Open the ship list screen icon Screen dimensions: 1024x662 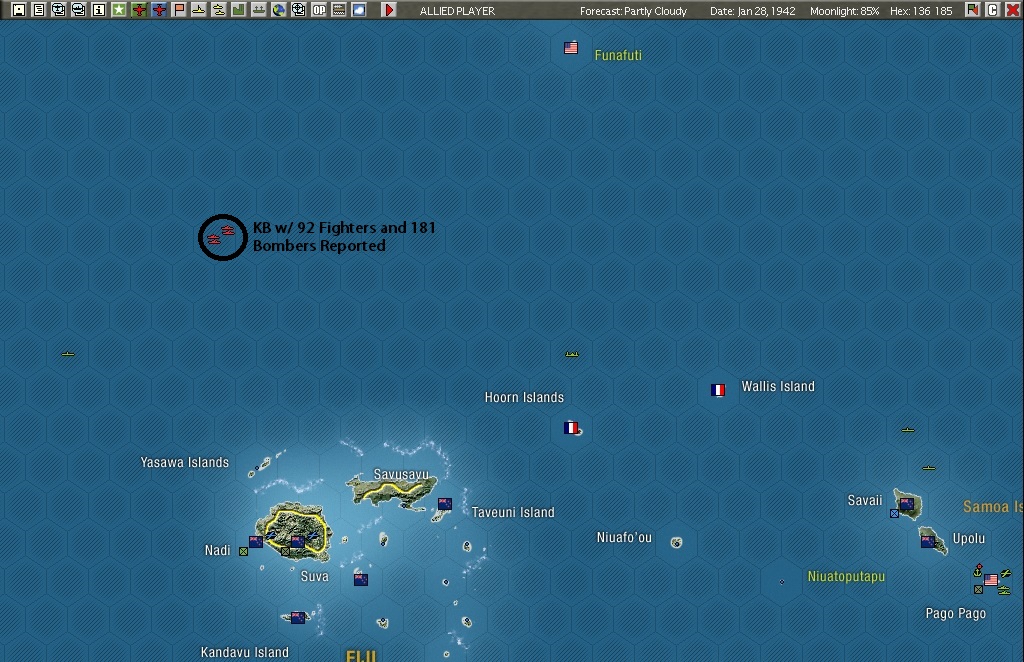(x=79, y=10)
